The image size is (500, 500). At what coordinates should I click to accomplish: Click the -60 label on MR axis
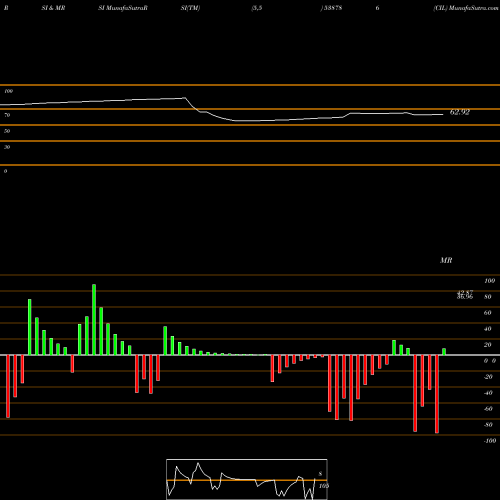488,409
